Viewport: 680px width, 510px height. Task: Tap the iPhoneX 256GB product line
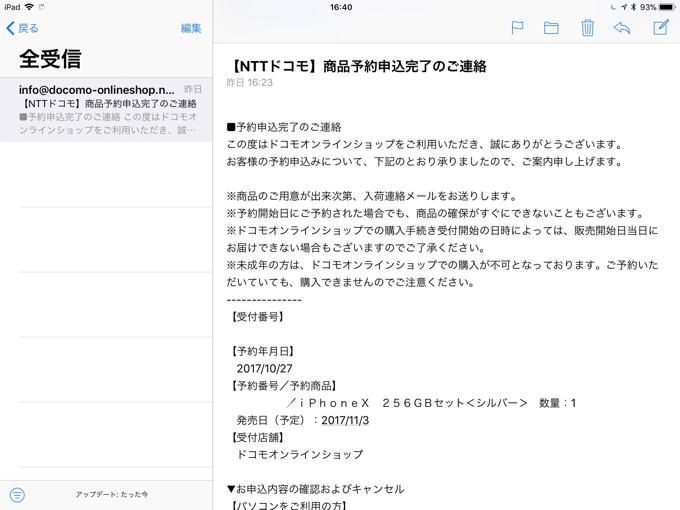click(x=431, y=403)
